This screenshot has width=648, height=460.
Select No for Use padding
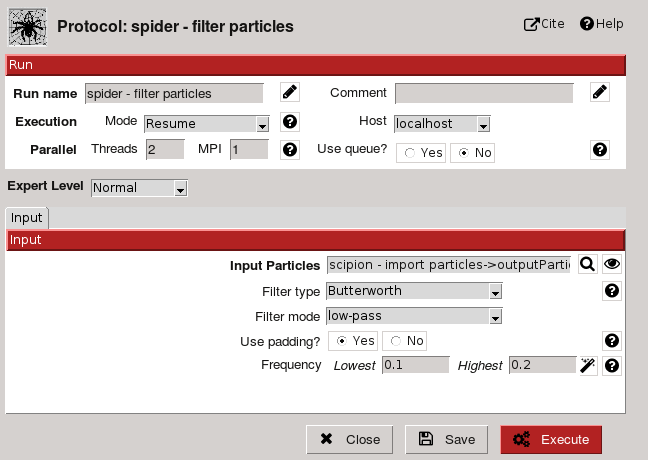click(404, 341)
